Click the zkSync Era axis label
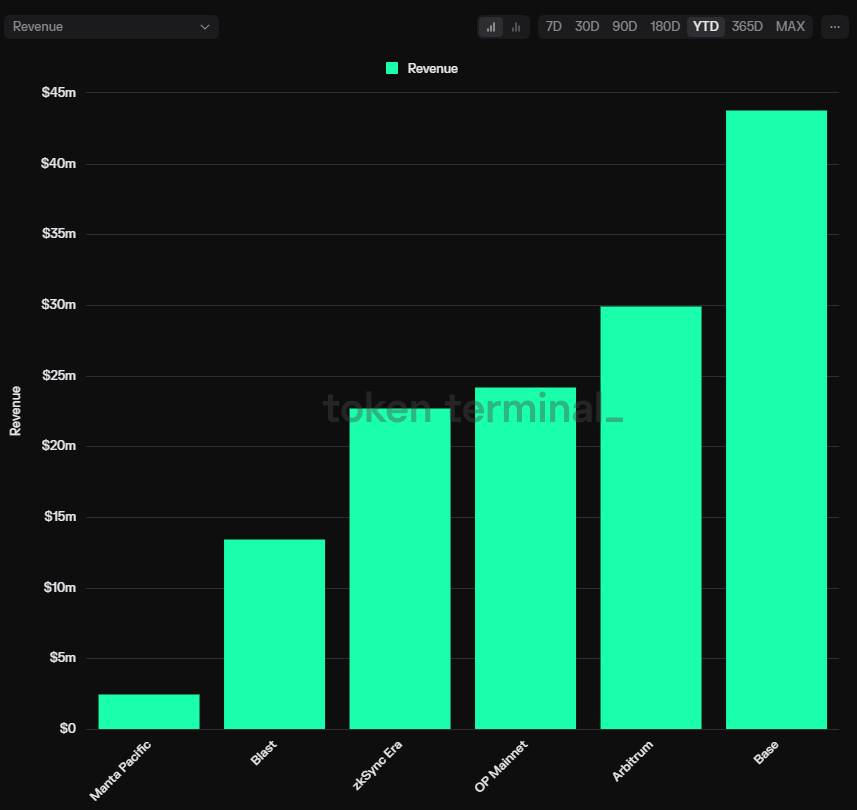 point(378,765)
